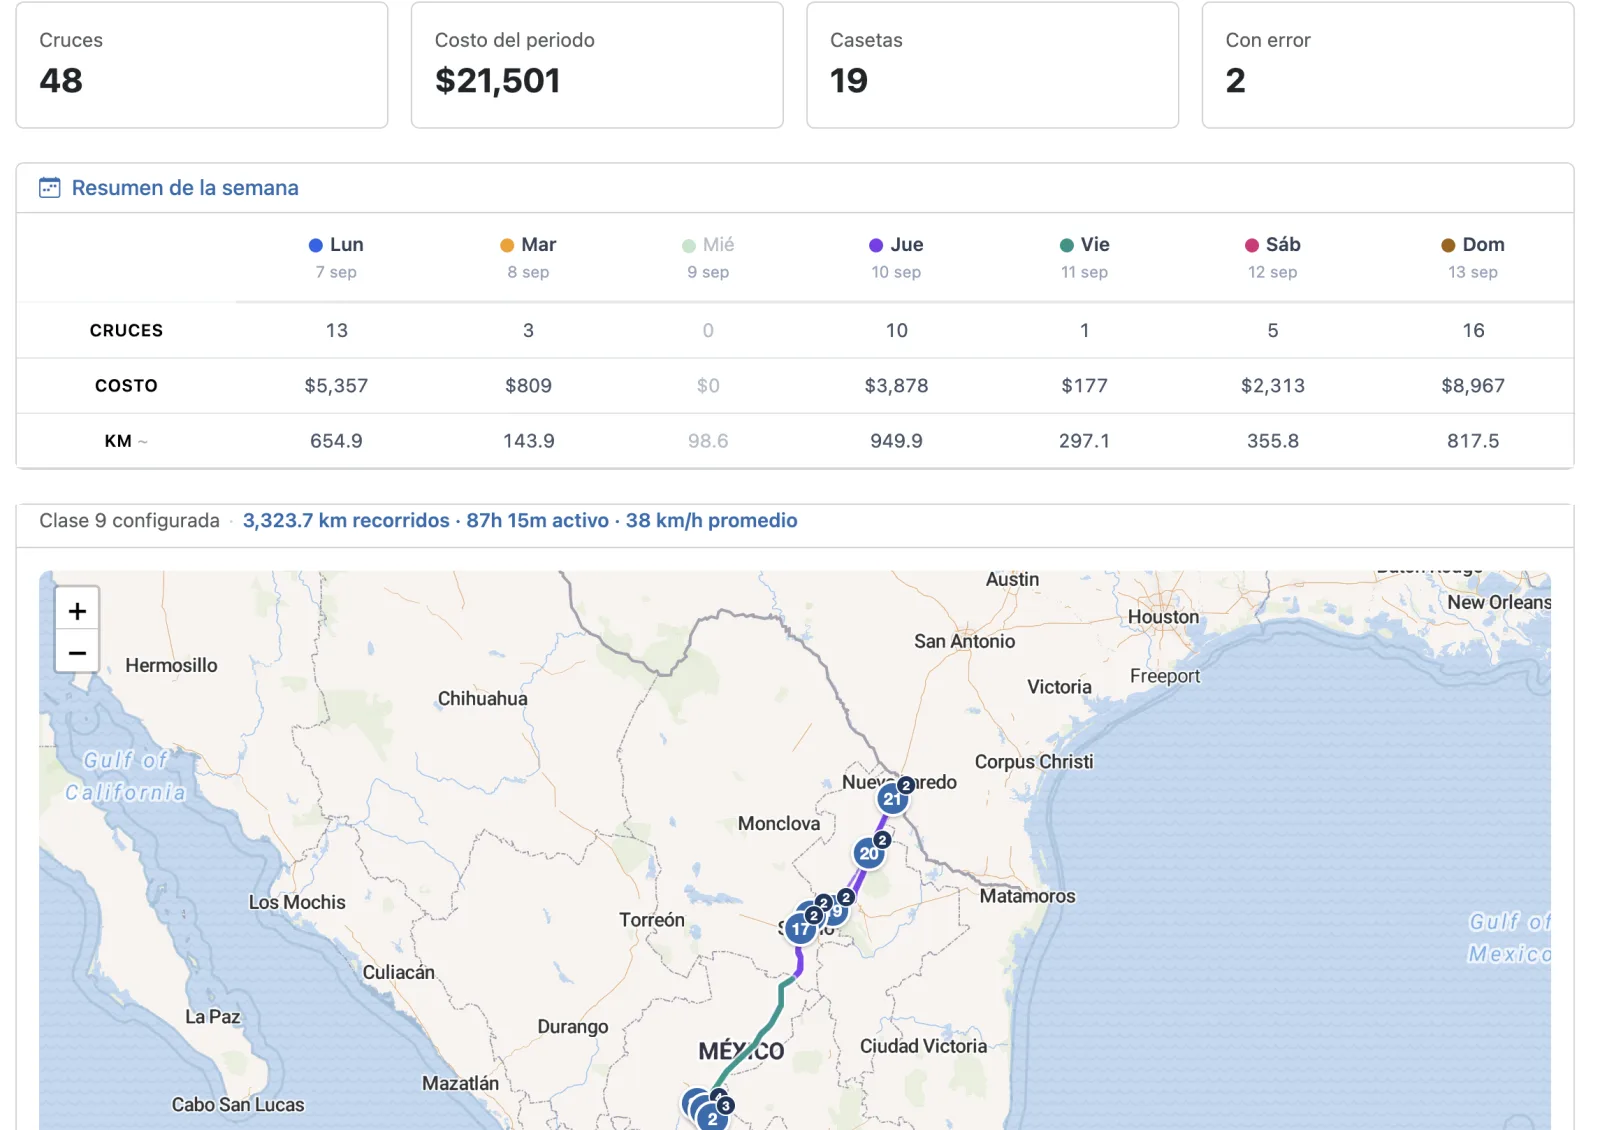Open the Con error 2 card

point(1388,65)
